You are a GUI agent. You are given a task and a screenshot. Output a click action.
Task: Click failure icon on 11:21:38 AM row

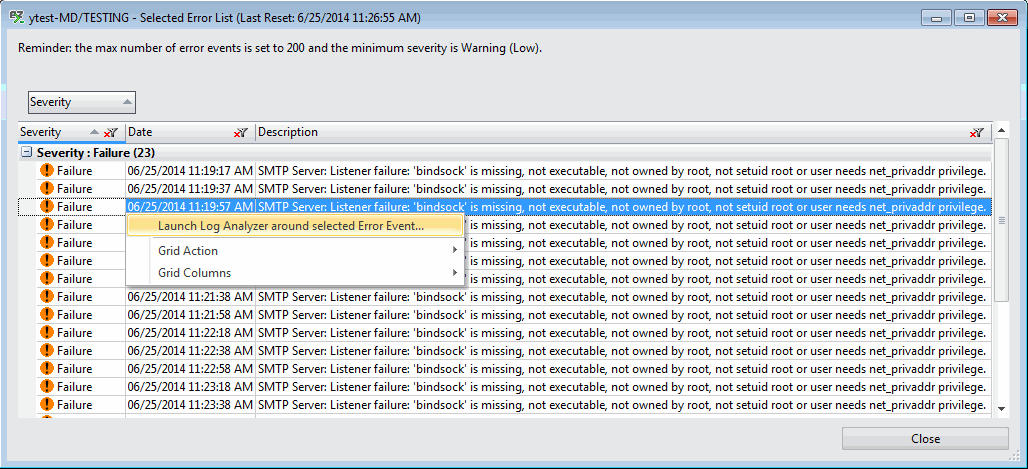tap(47, 297)
